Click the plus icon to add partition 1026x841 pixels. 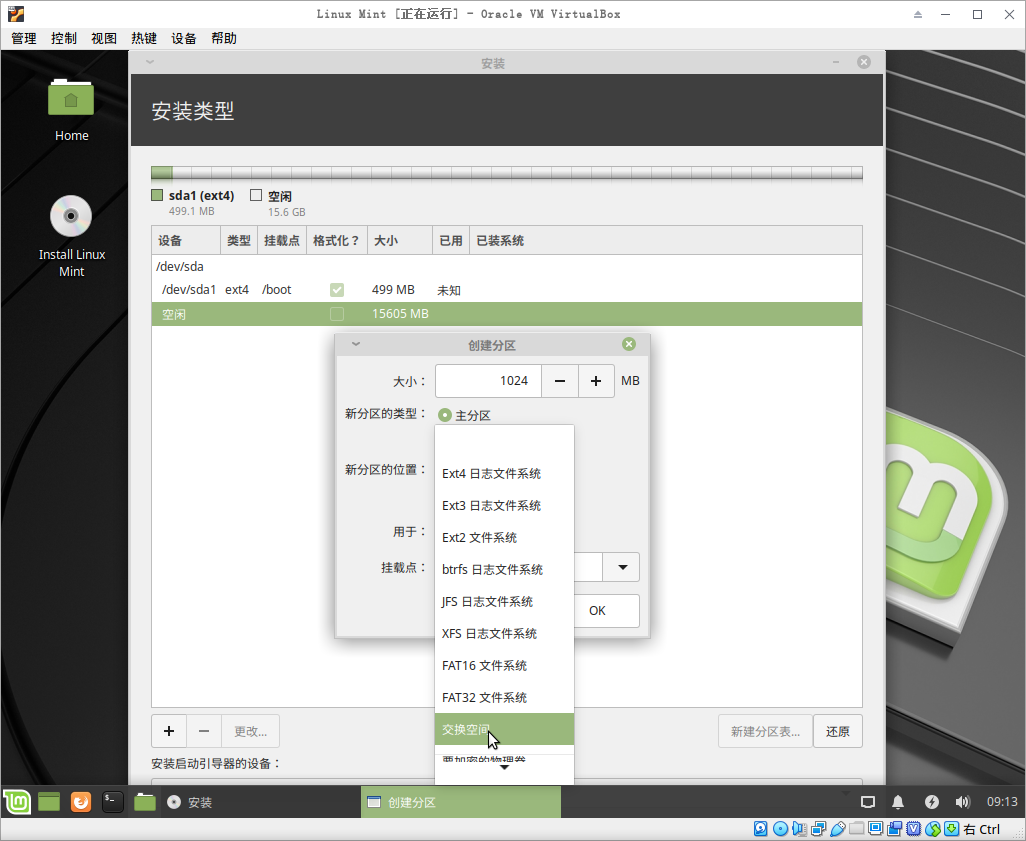pyautogui.click(x=169, y=731)
